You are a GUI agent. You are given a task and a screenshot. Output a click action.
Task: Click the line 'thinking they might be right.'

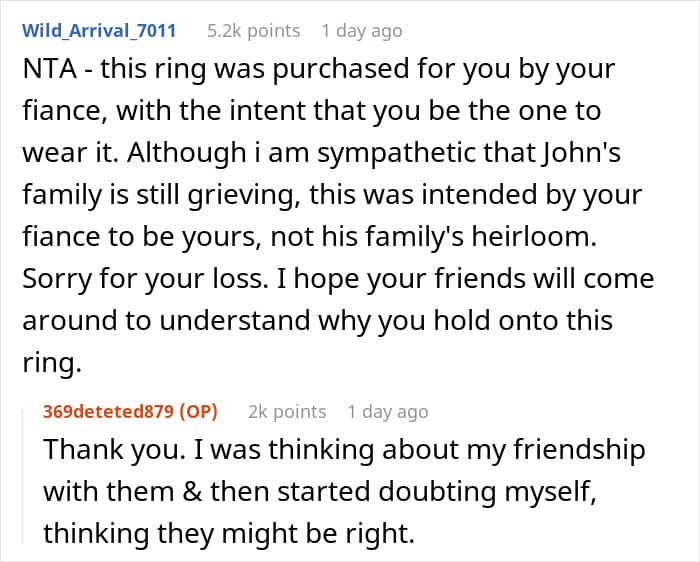[x=229, y=533]
